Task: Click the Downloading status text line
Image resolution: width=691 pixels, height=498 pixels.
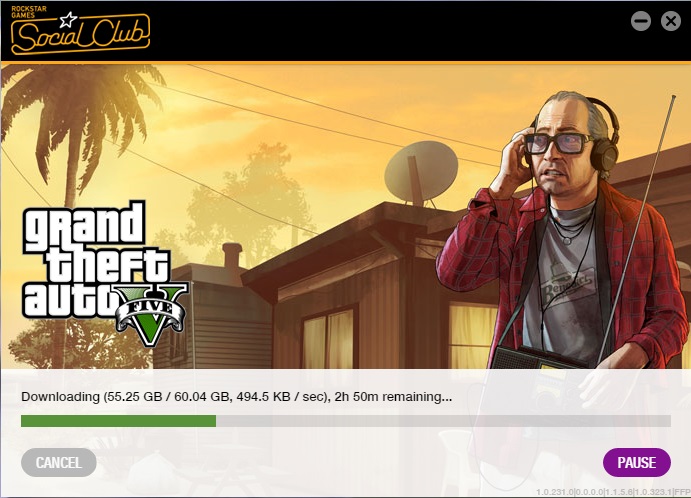Action: pos(237,397)
